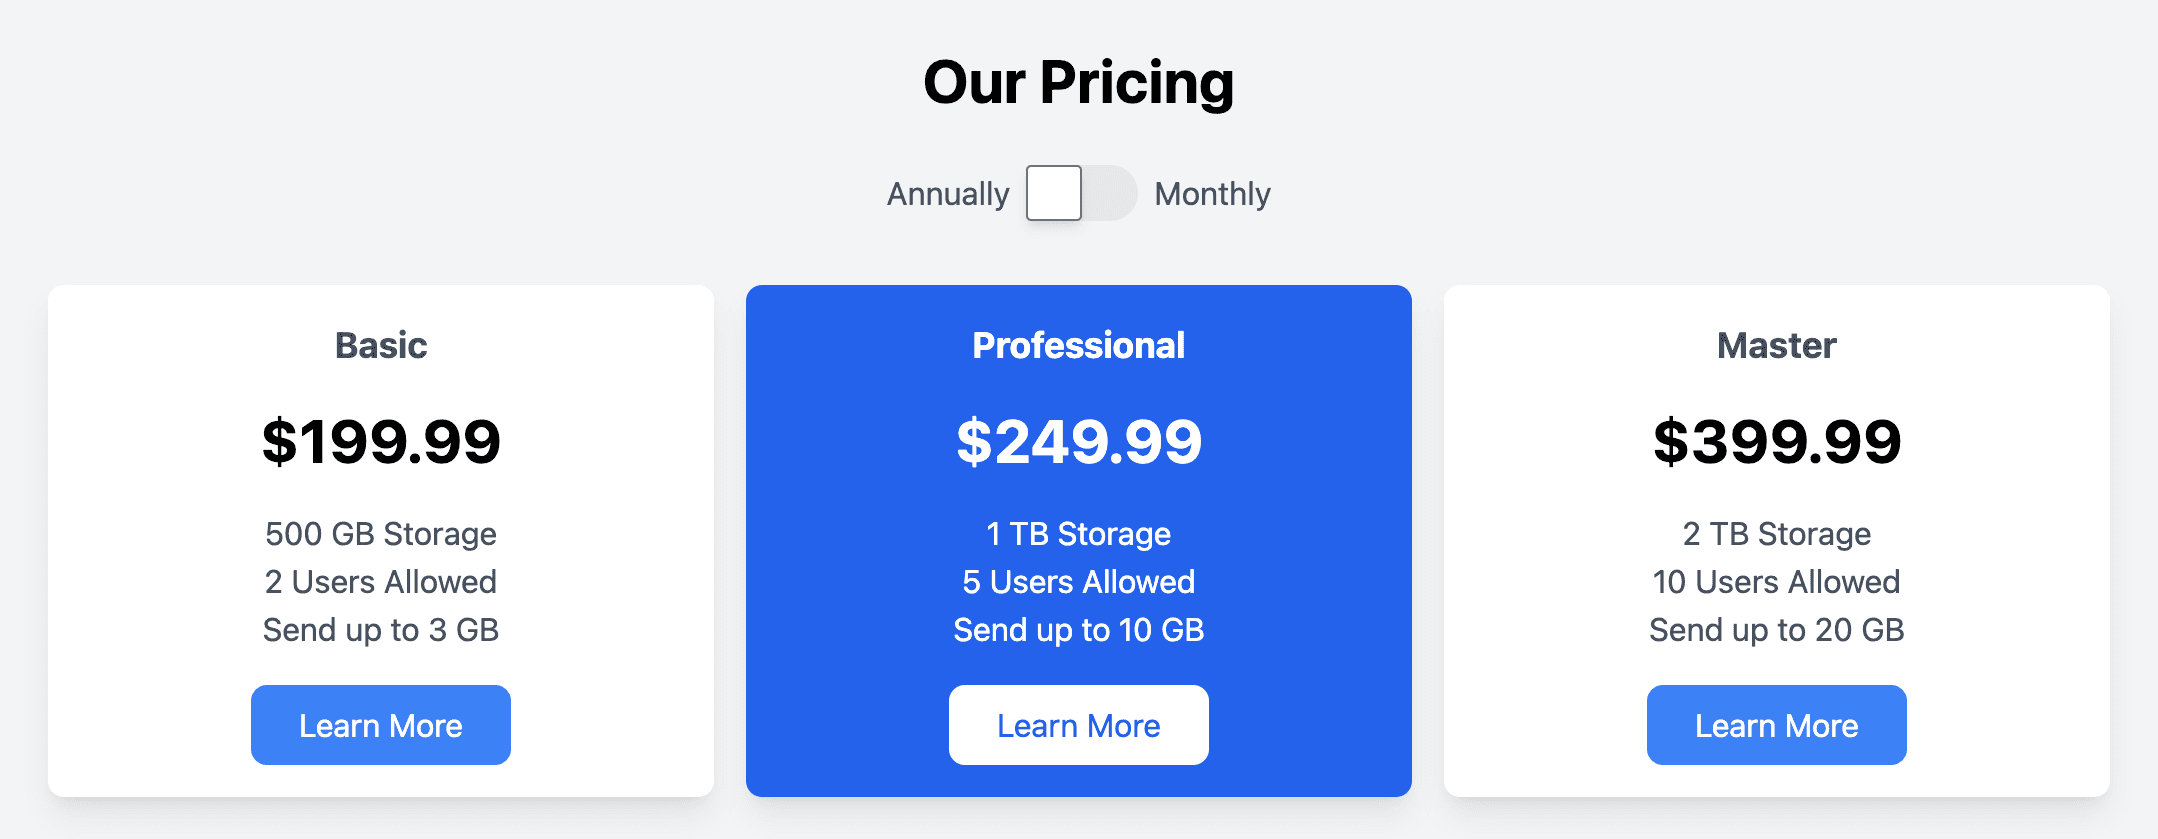The image size is (2158, 839).
Task: Click the white toggle switch knob
Action: tap(1054, 193)
